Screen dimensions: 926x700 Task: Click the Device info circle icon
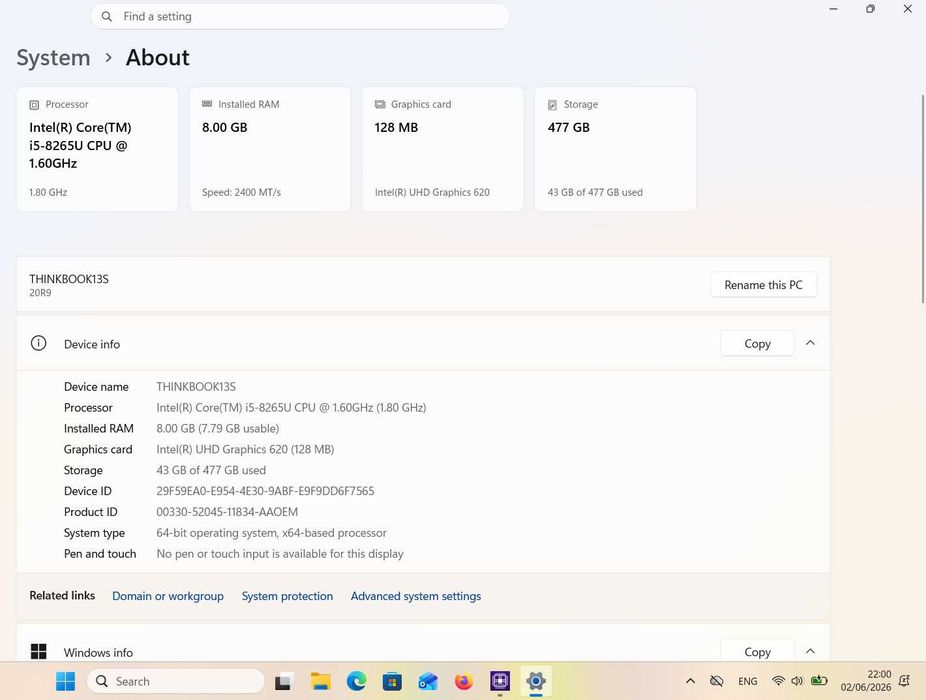(38, 343)
